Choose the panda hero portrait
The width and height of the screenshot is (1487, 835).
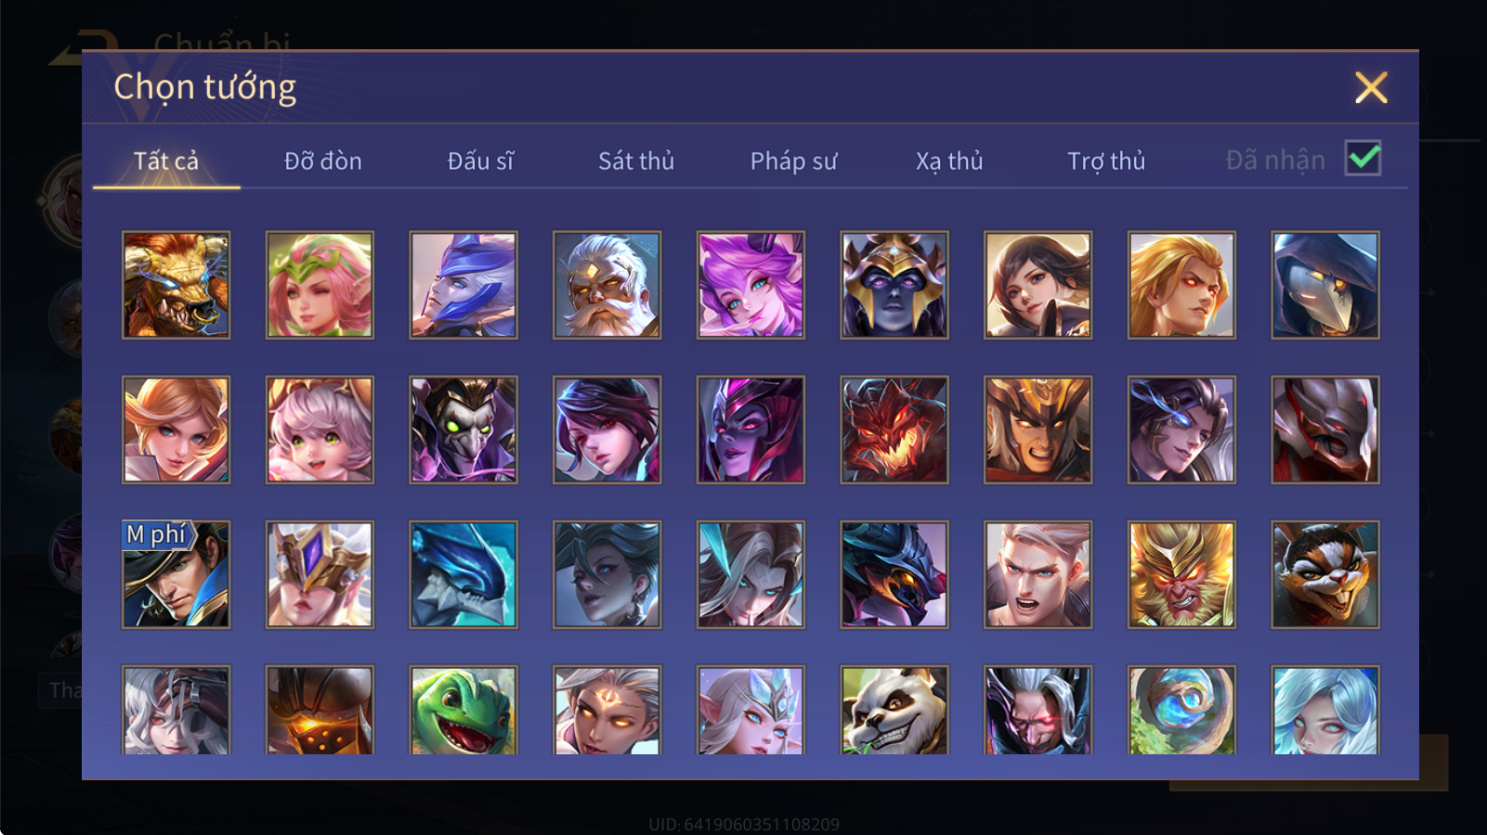(x=894, y=710)
